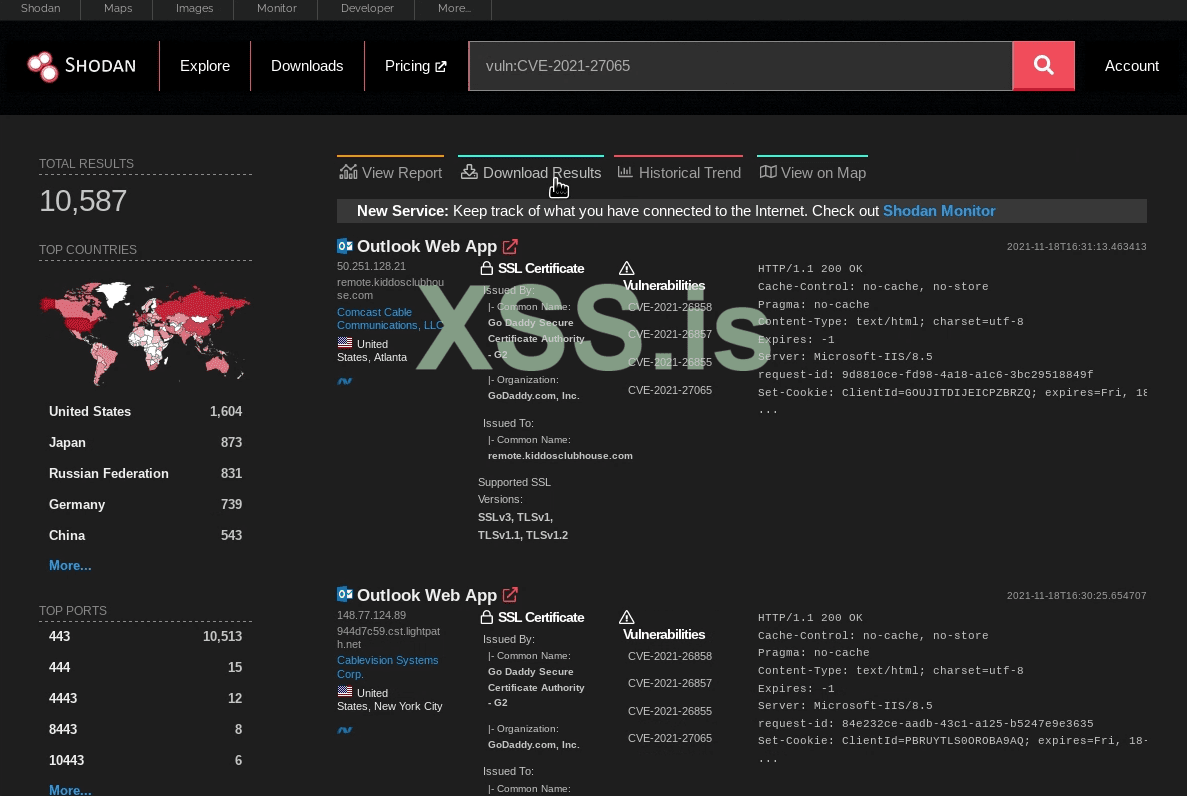Click the United States flag icon in first result
Image resolution: width=1187 pixels, height=796 pixels.
pos(344,344)
